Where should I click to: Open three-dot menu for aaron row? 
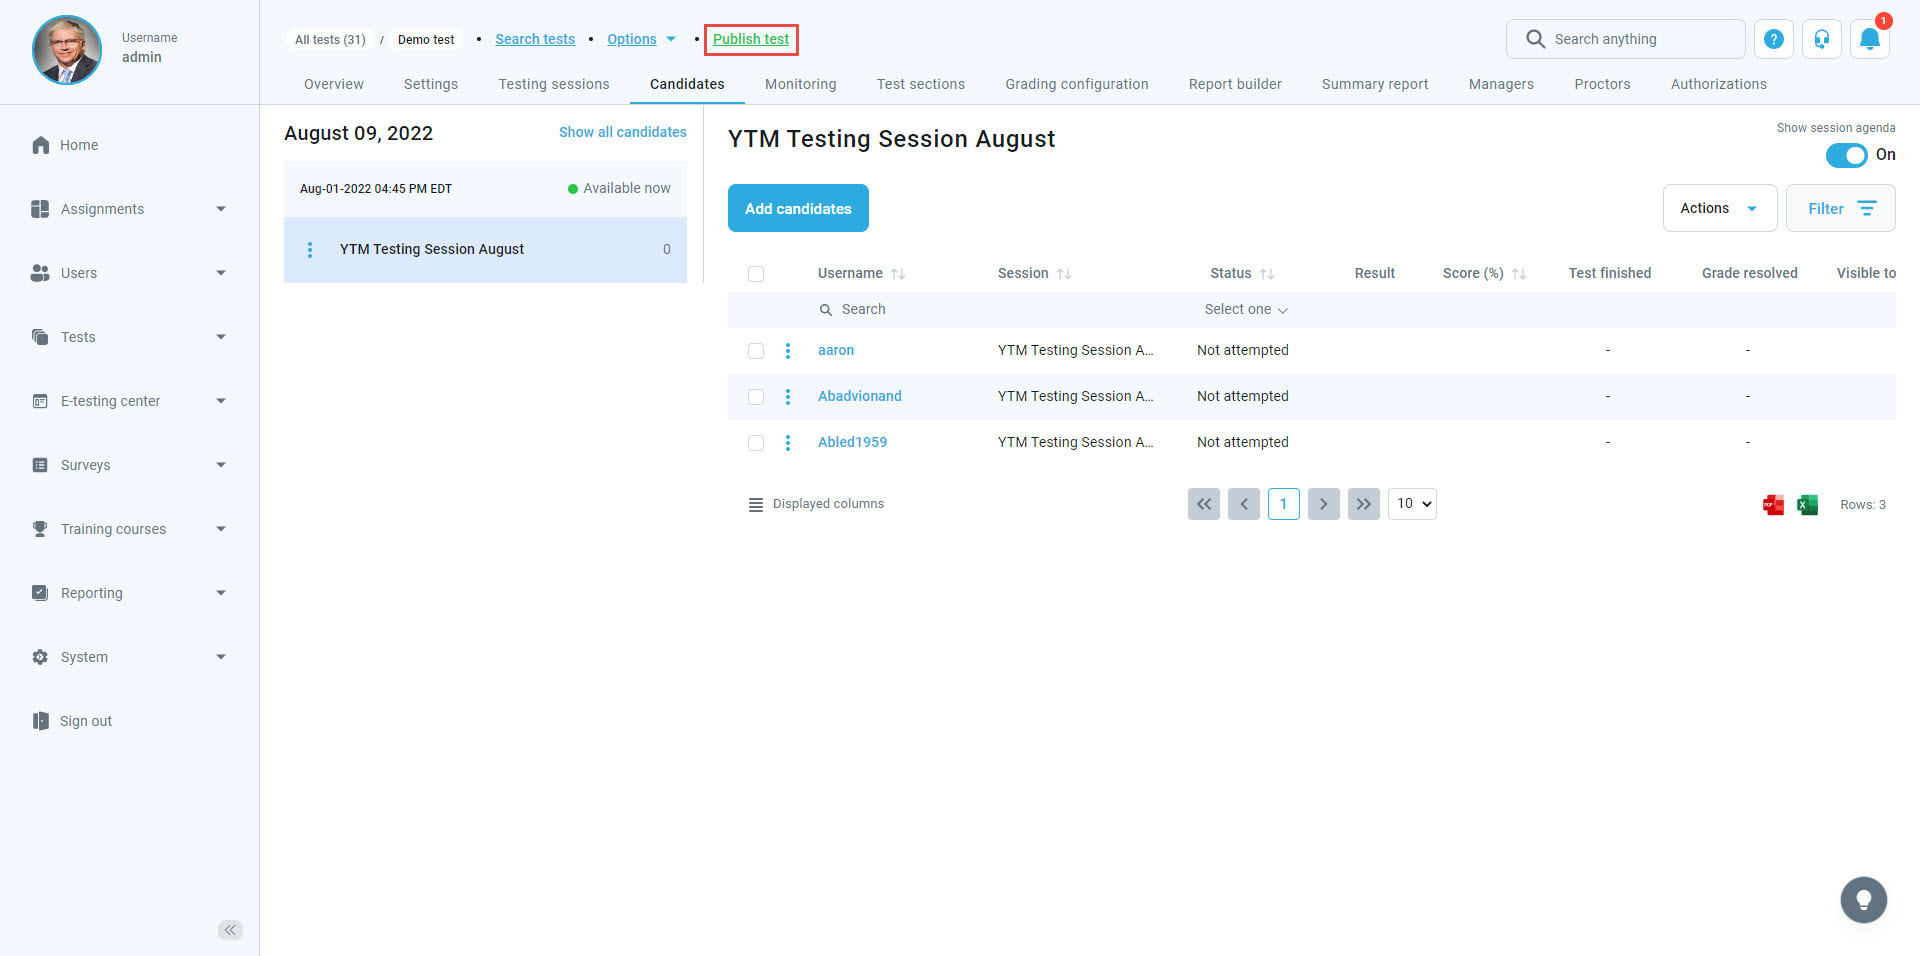click(x=788, y=351)
